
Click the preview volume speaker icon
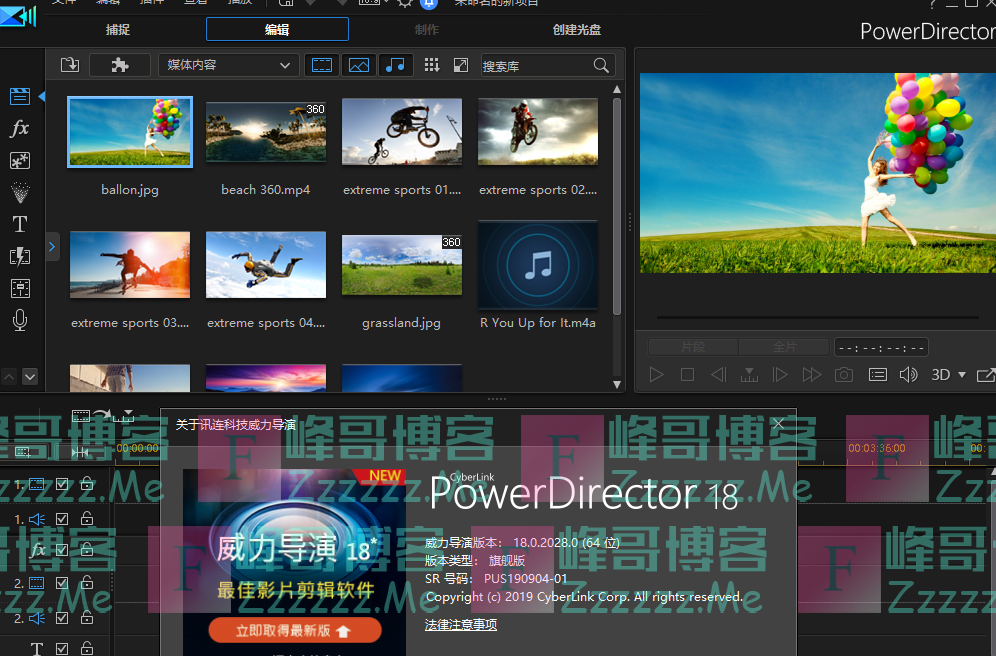pyautogui.click(x=908, y=375)
